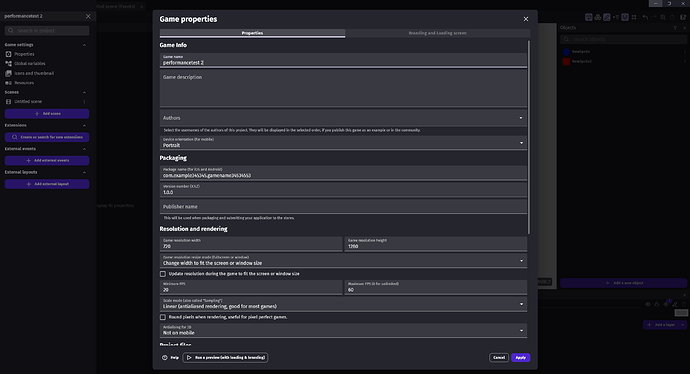The image size is (690, 374).
Task: Click Add external layout button
Action: coord(47,184)
